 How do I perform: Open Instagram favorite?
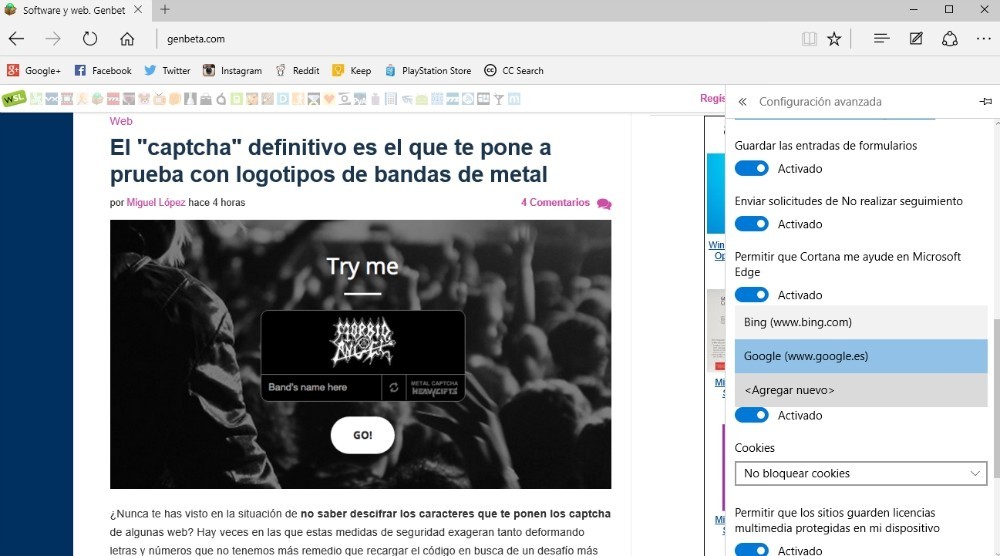tap(232, 71)
